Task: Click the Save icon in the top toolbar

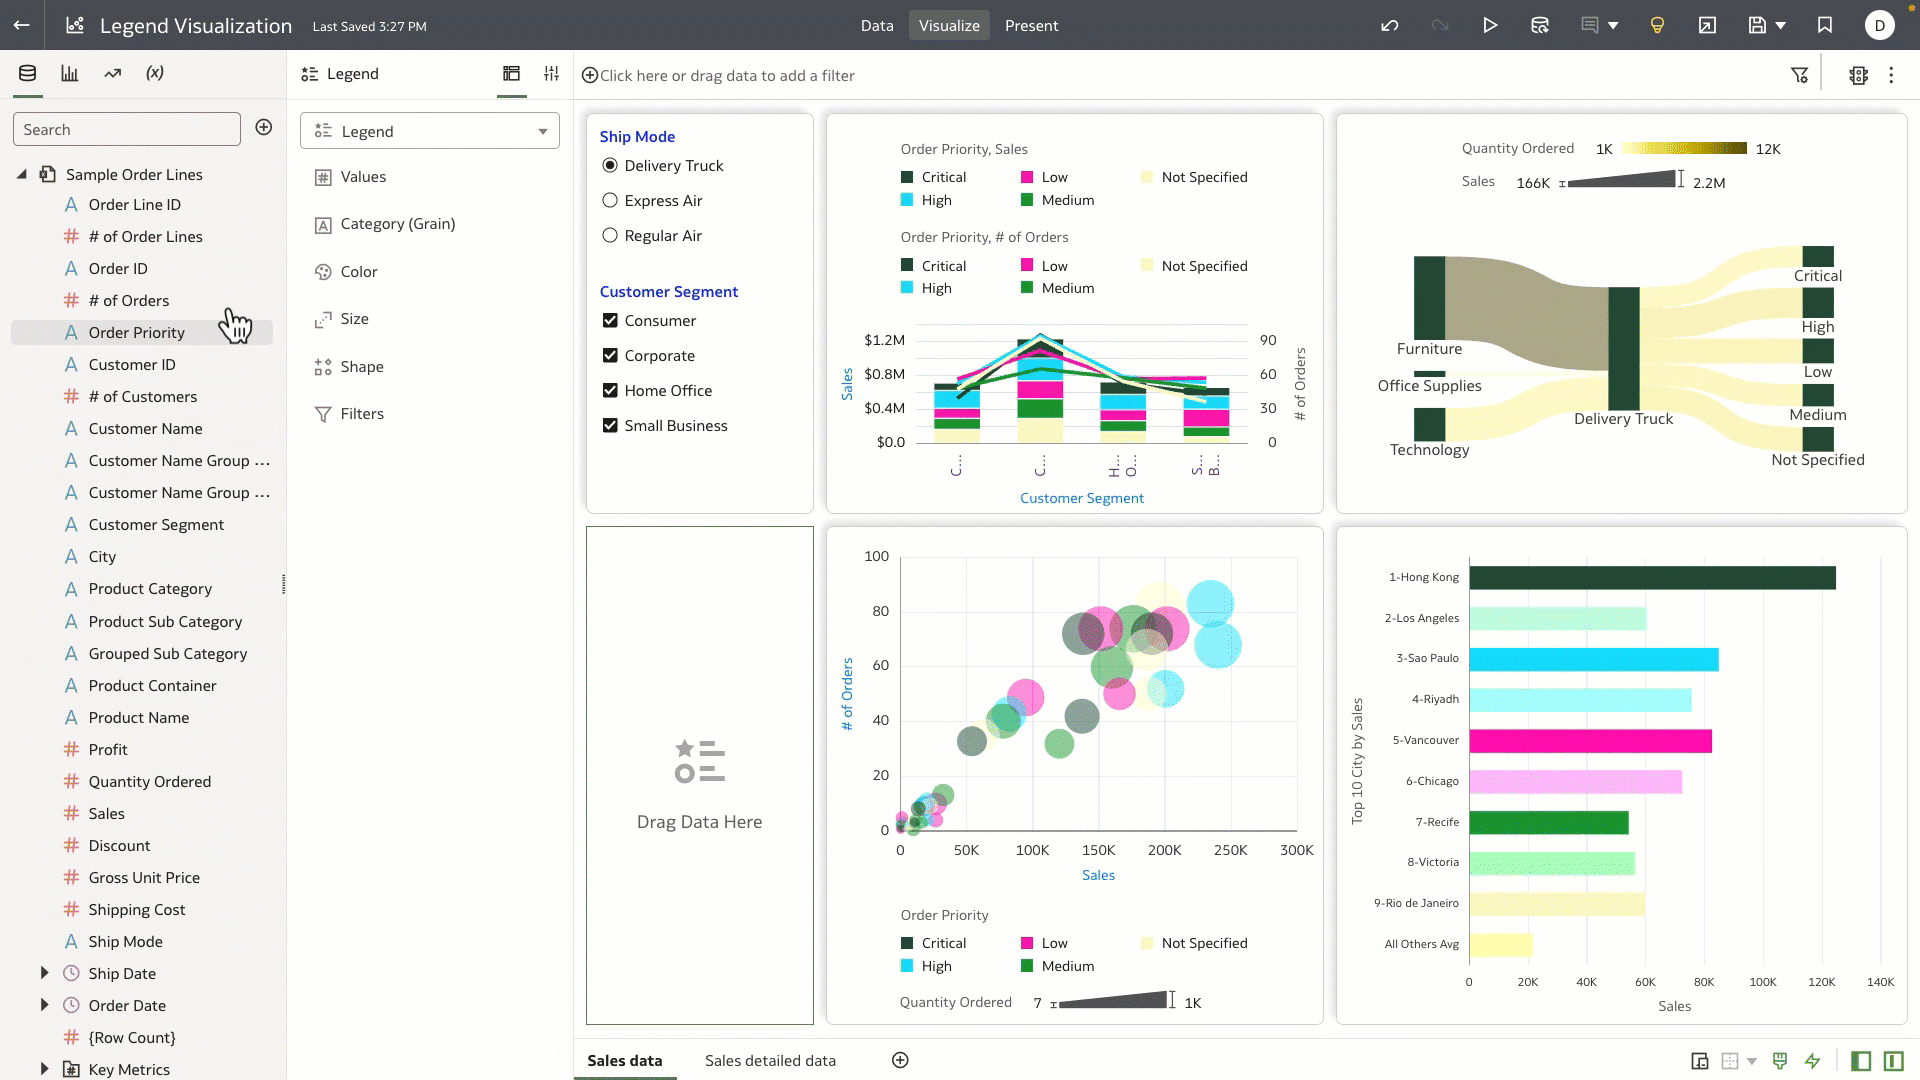Action: point(1757,25)
